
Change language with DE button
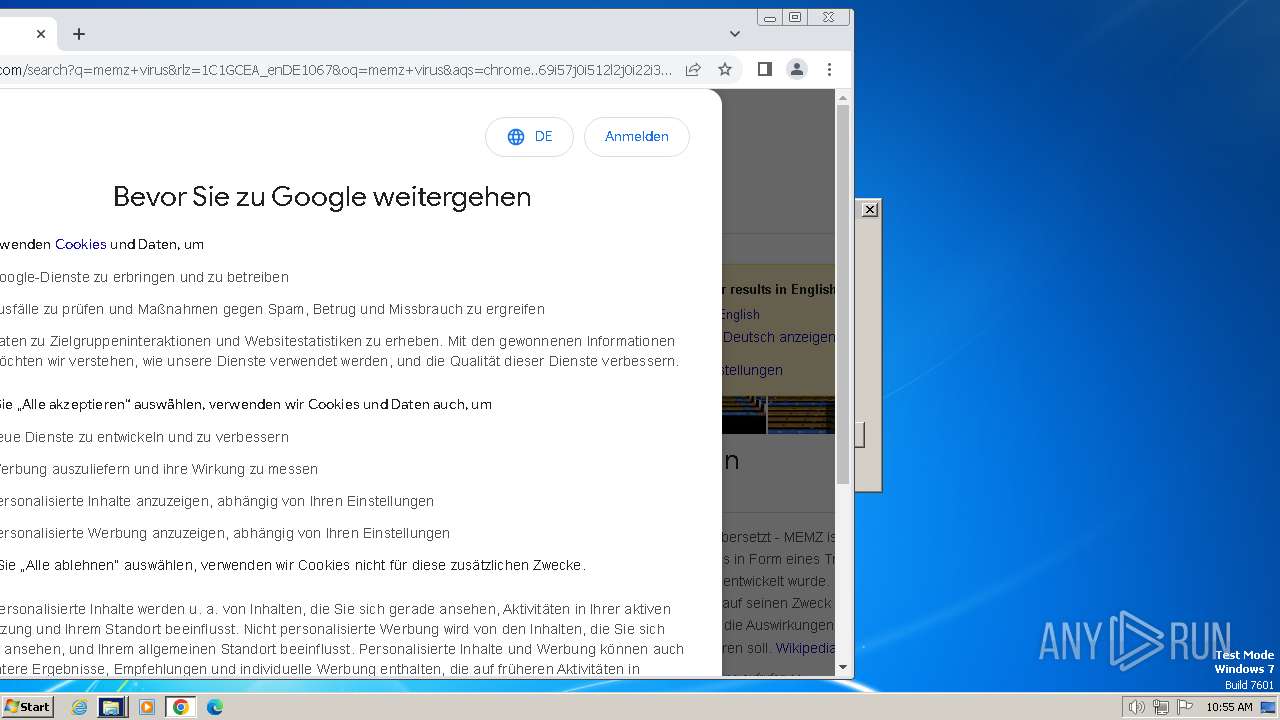[529, 137]
